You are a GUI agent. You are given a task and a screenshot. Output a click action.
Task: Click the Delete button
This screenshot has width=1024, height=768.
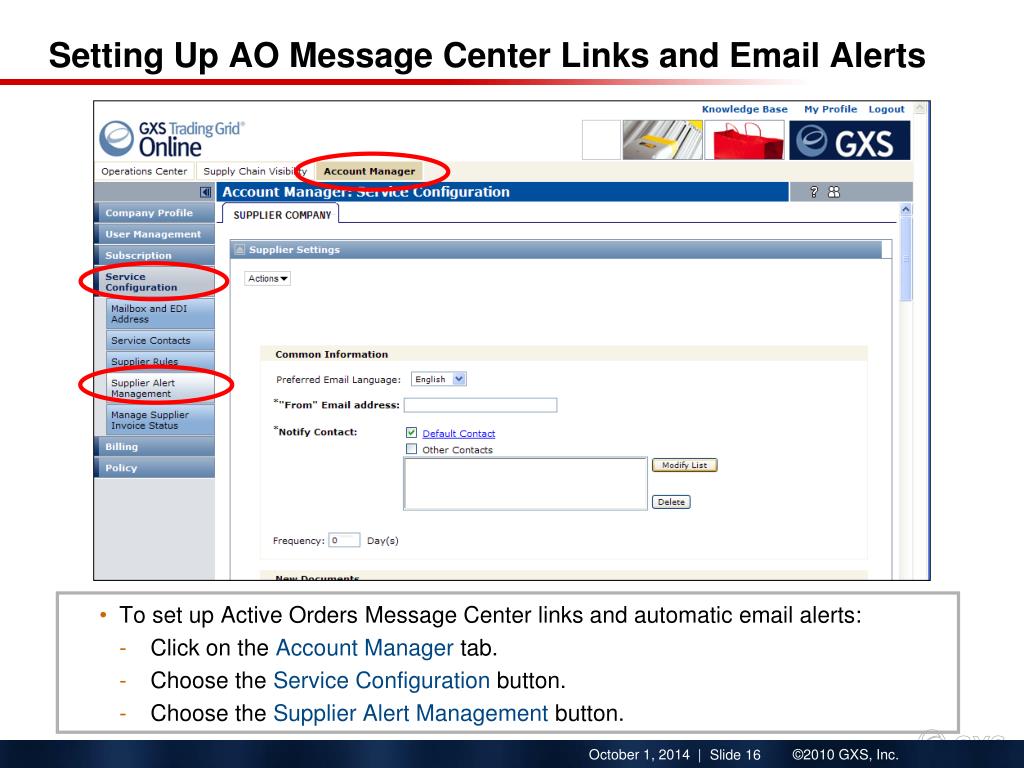coord(671,502)
